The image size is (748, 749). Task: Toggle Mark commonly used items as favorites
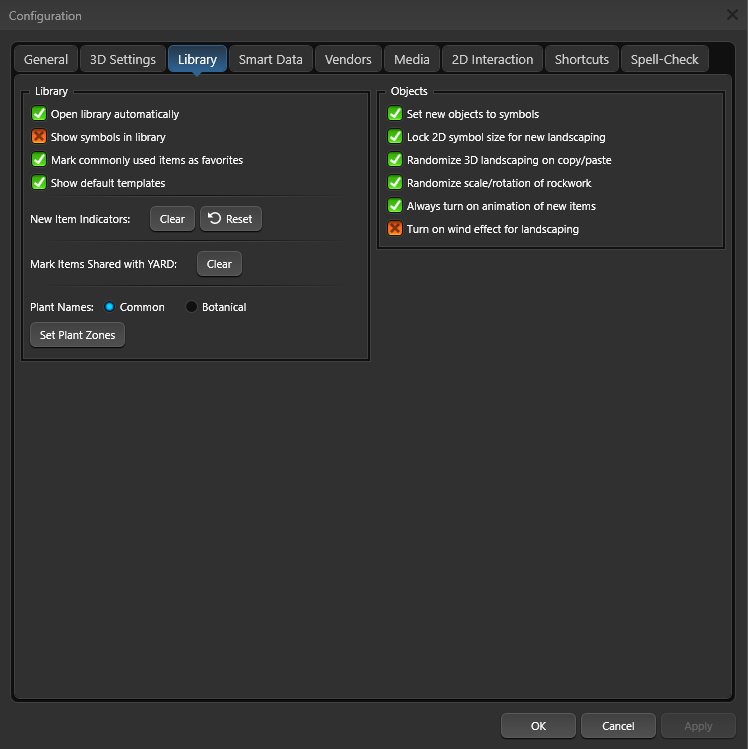pyautogui.click(x=39, y=160)
